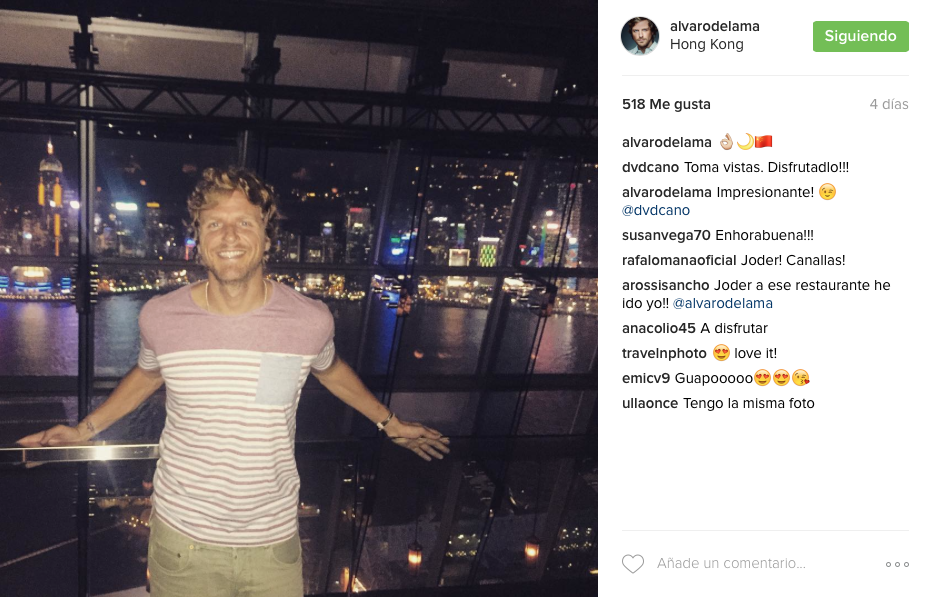Click the 4 días timestamp
The height and width of the screenshot is (597, 930).
point(888,104)
